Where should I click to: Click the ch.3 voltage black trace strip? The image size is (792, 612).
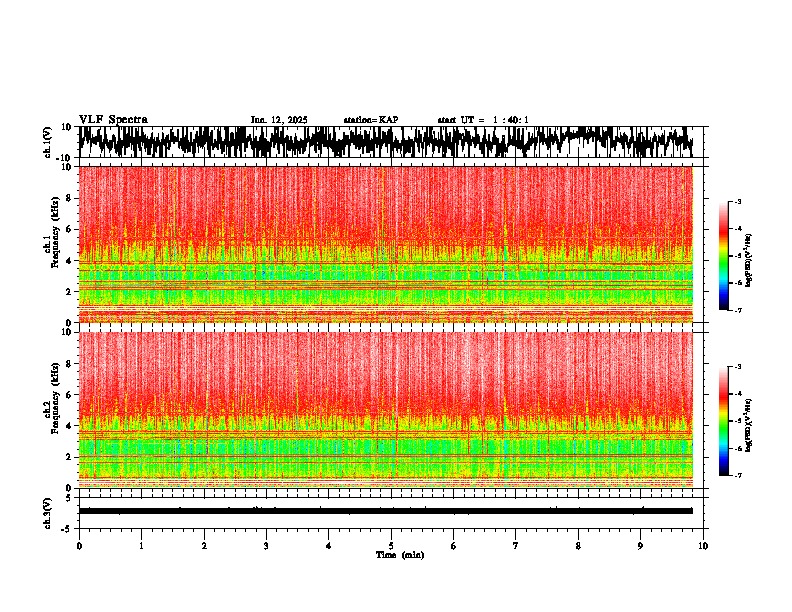(386, 511)
